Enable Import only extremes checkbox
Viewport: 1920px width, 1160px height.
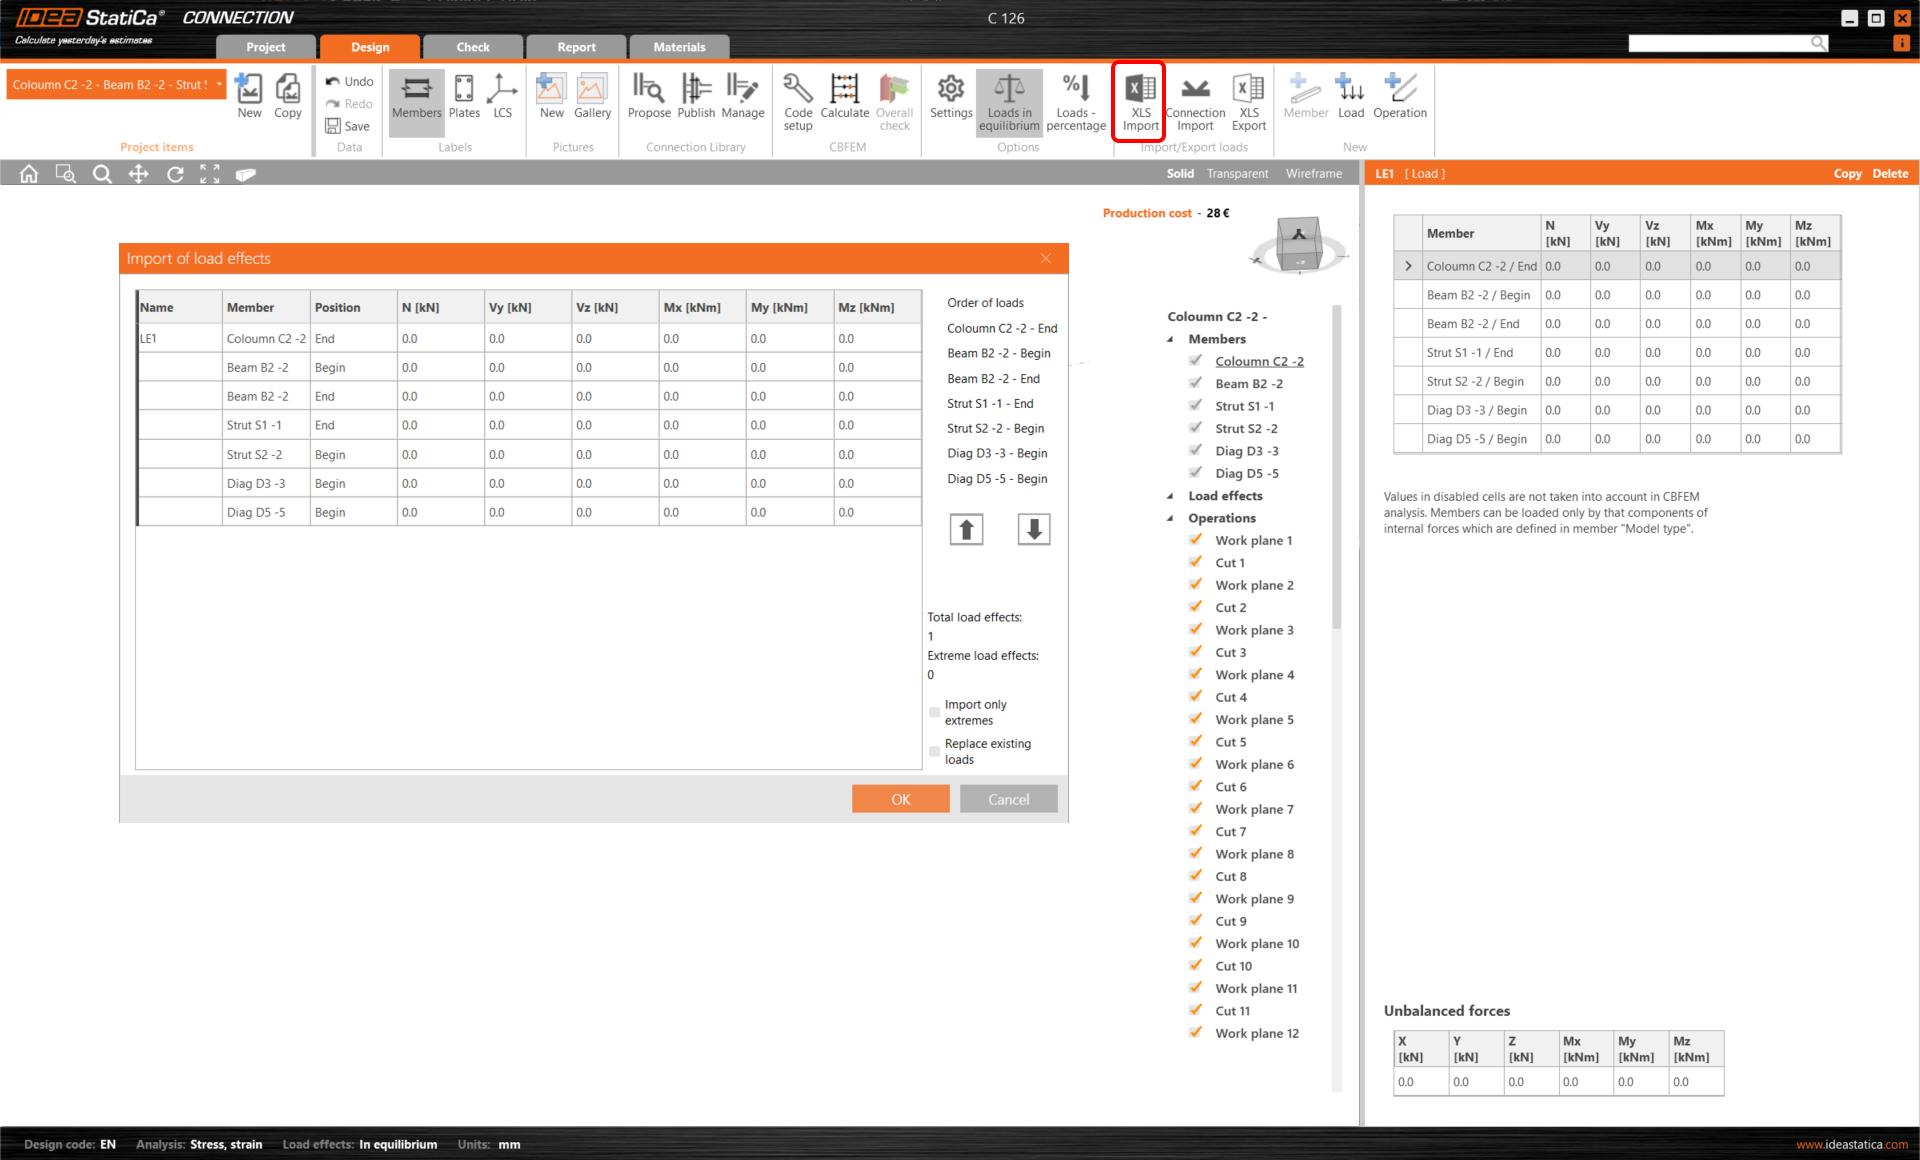coord(935,713)
